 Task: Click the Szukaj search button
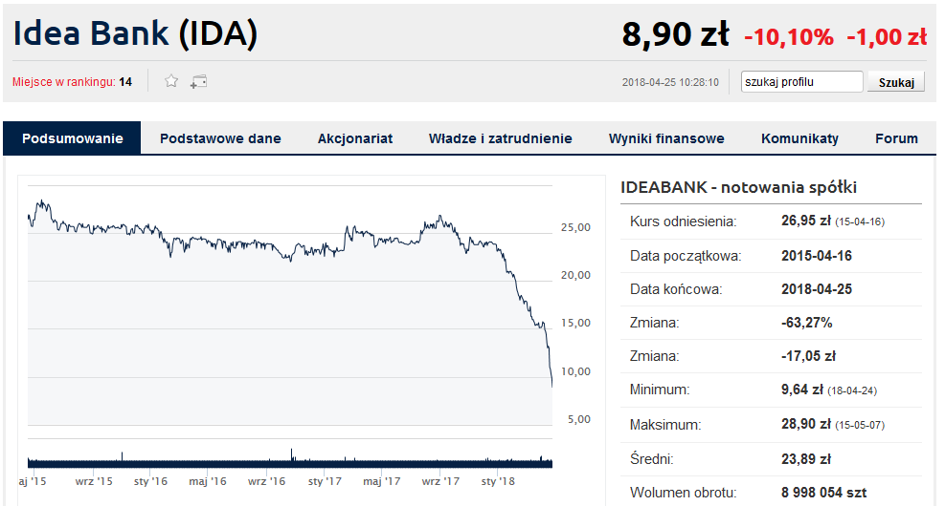click(x=896, y=82)
